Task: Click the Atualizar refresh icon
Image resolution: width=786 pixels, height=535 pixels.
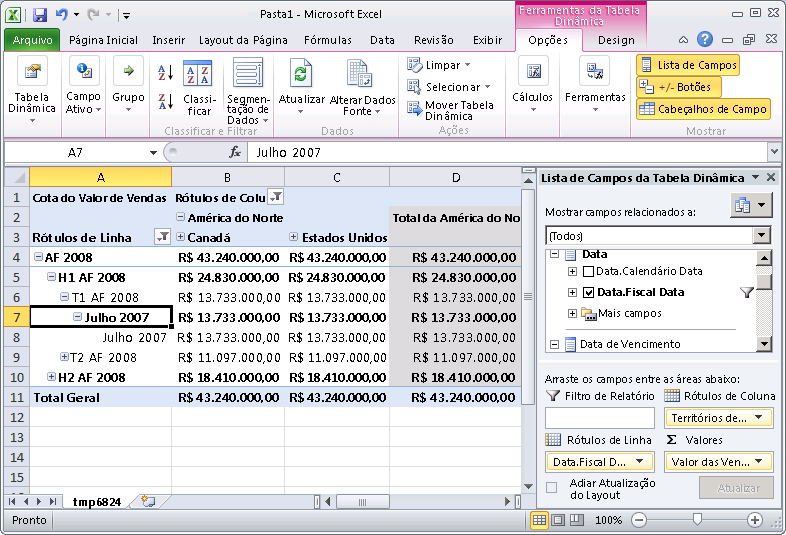Action: [x=301, y=75]
